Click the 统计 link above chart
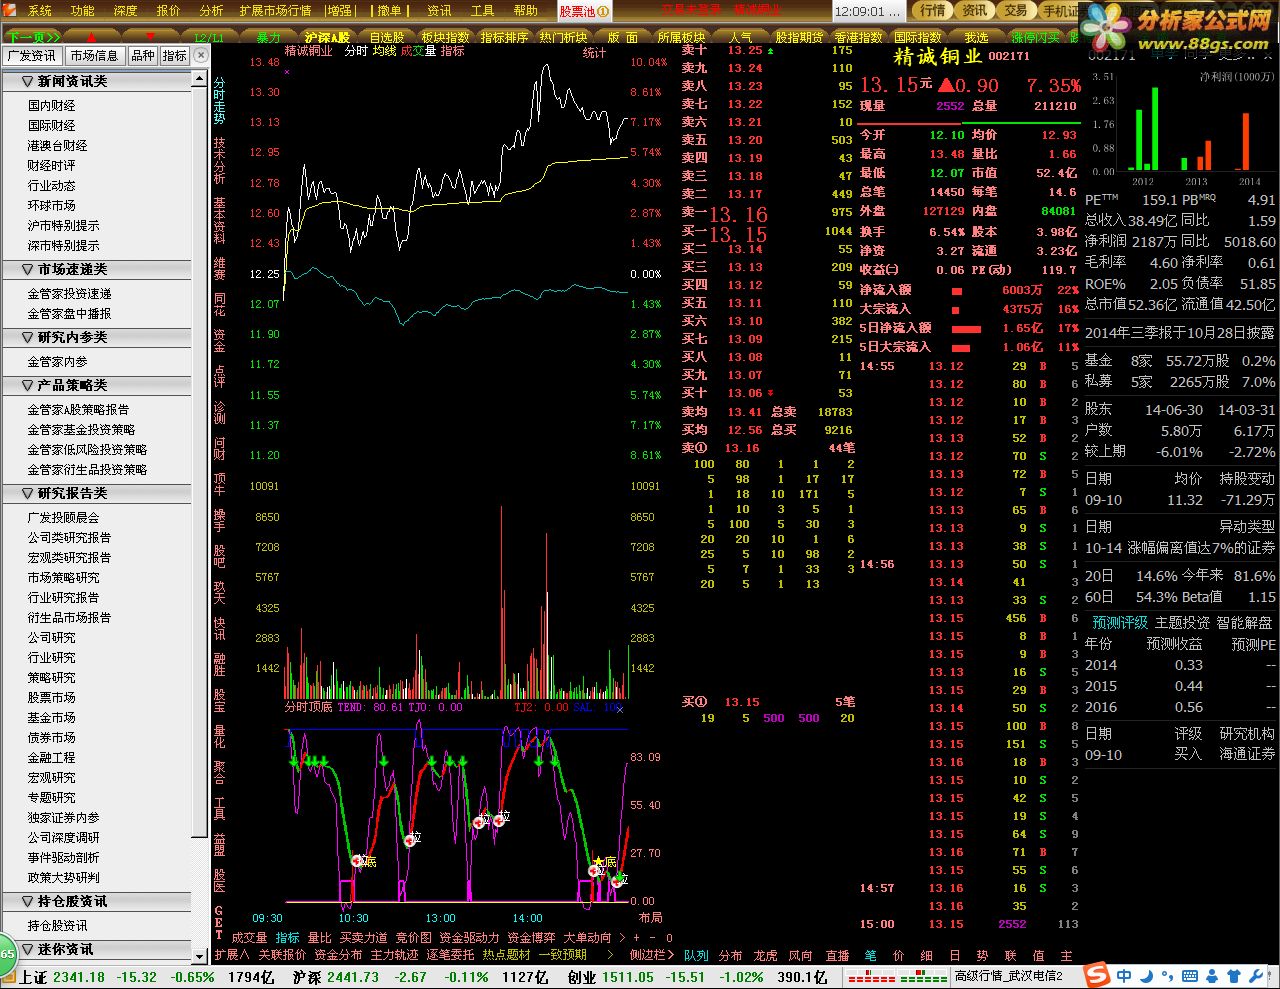This screenshot has width=1280, height=989. 595,53
